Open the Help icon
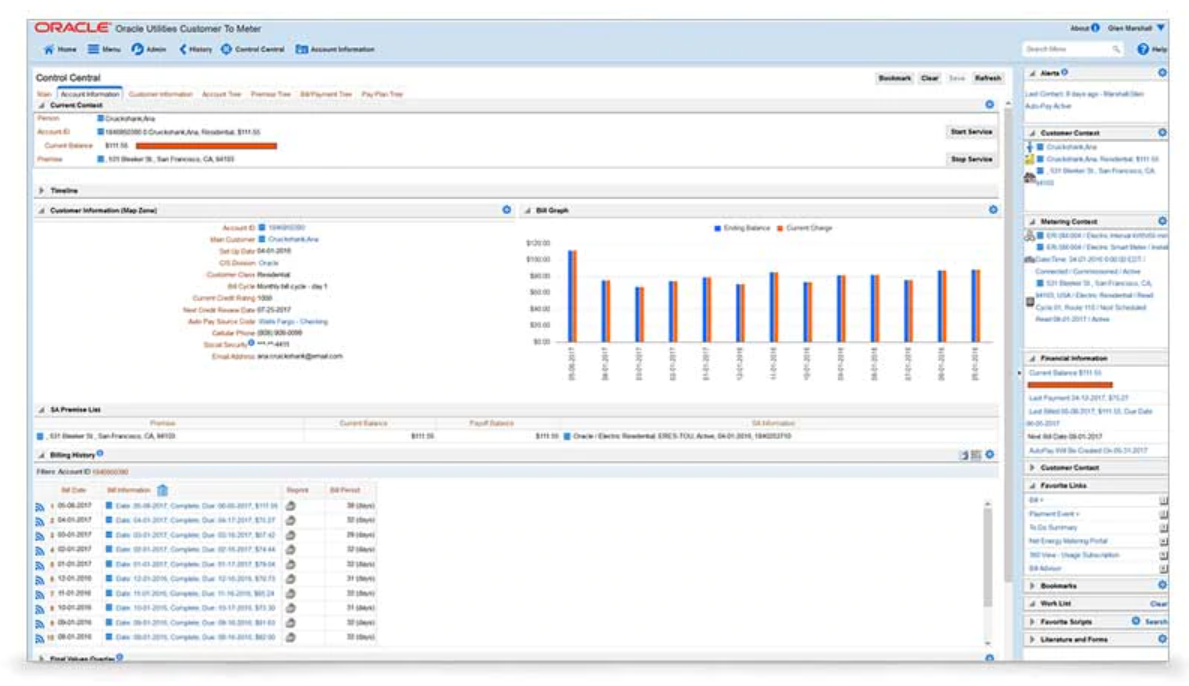1189x686 pixels. (1143, 49)
